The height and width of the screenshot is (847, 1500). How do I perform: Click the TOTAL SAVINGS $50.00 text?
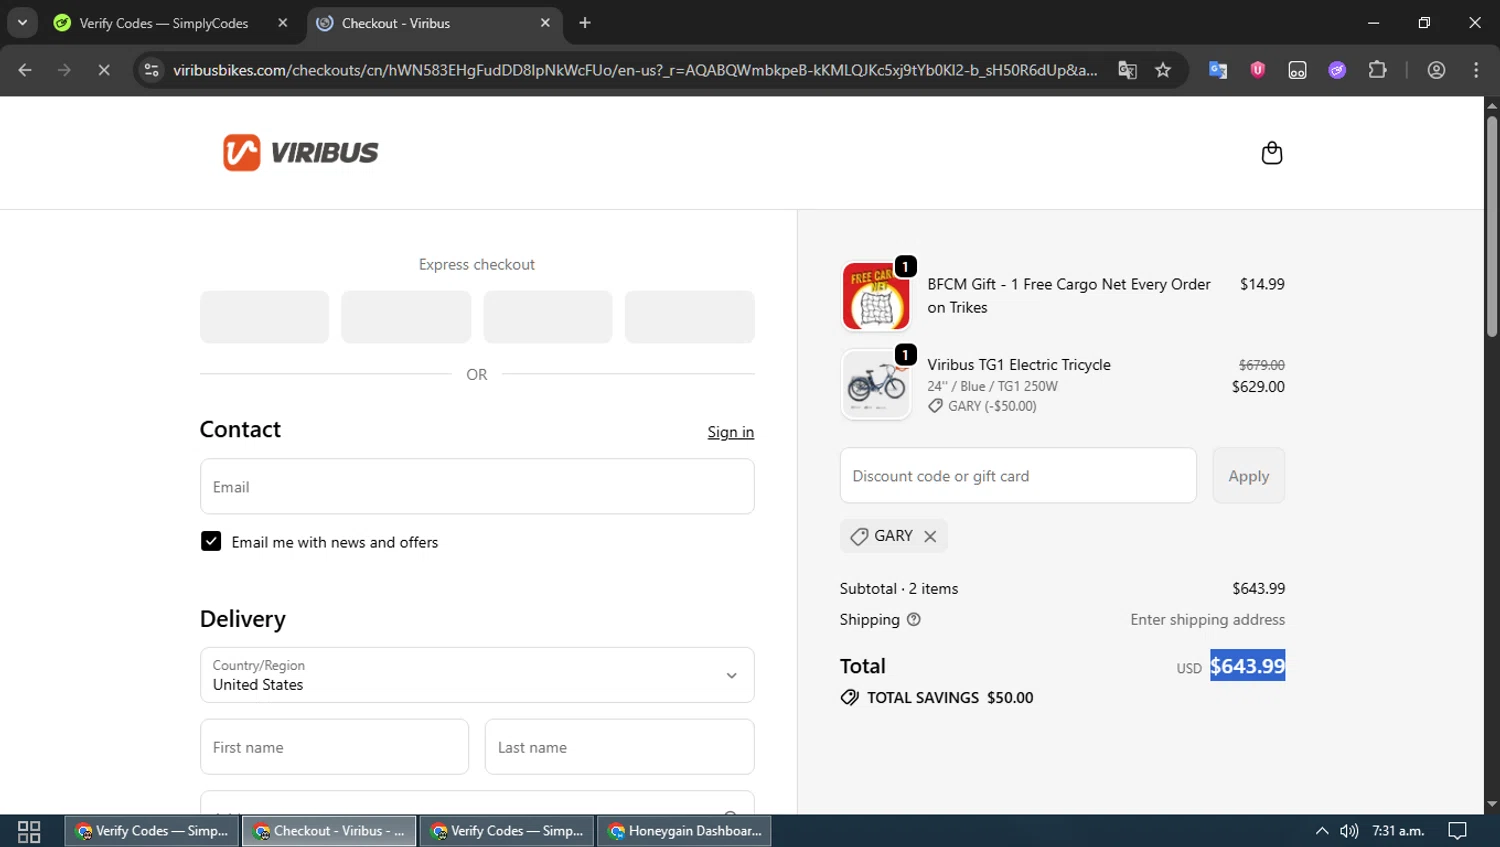pyautogui.click(x=950, y=698)
